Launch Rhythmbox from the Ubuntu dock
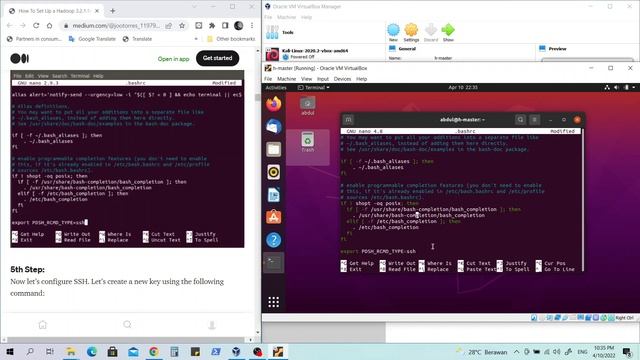This screenshot has width=640, height=360. [273, 172]
